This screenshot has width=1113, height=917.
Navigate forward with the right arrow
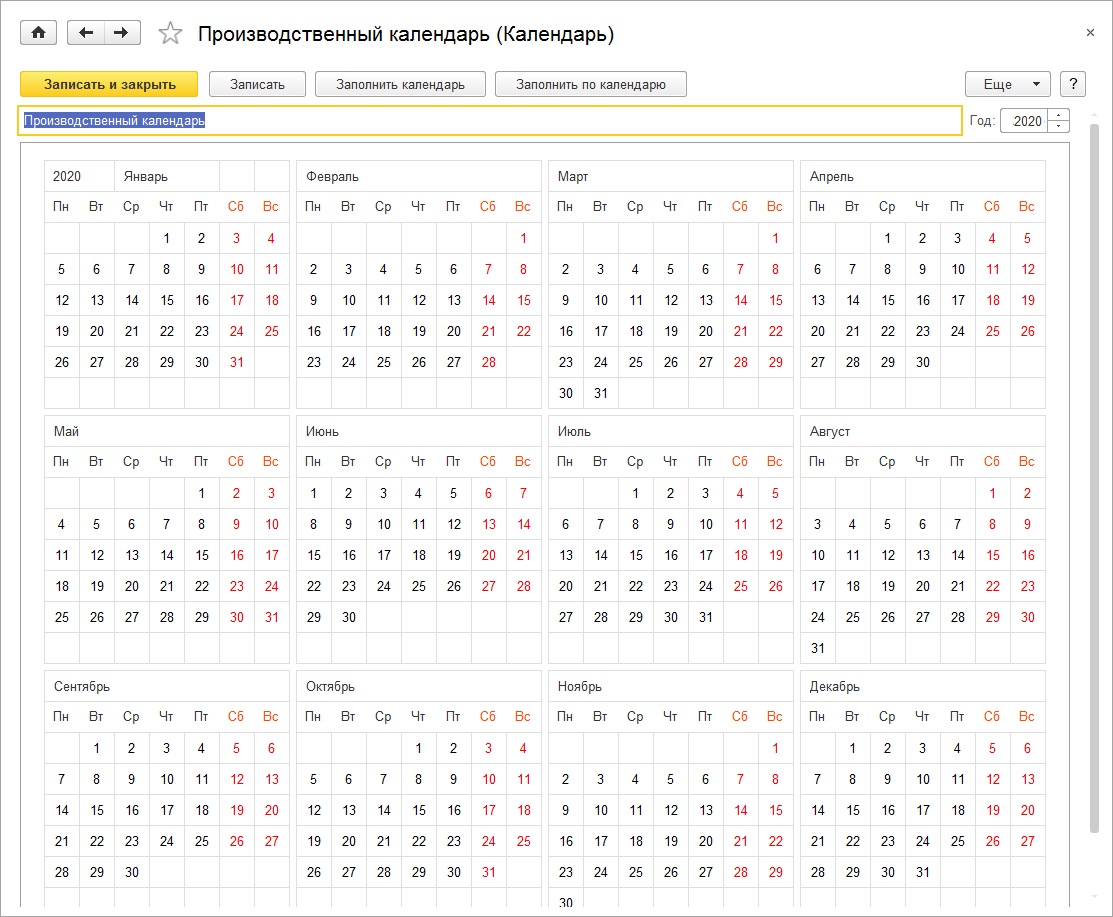coord(122,33)
